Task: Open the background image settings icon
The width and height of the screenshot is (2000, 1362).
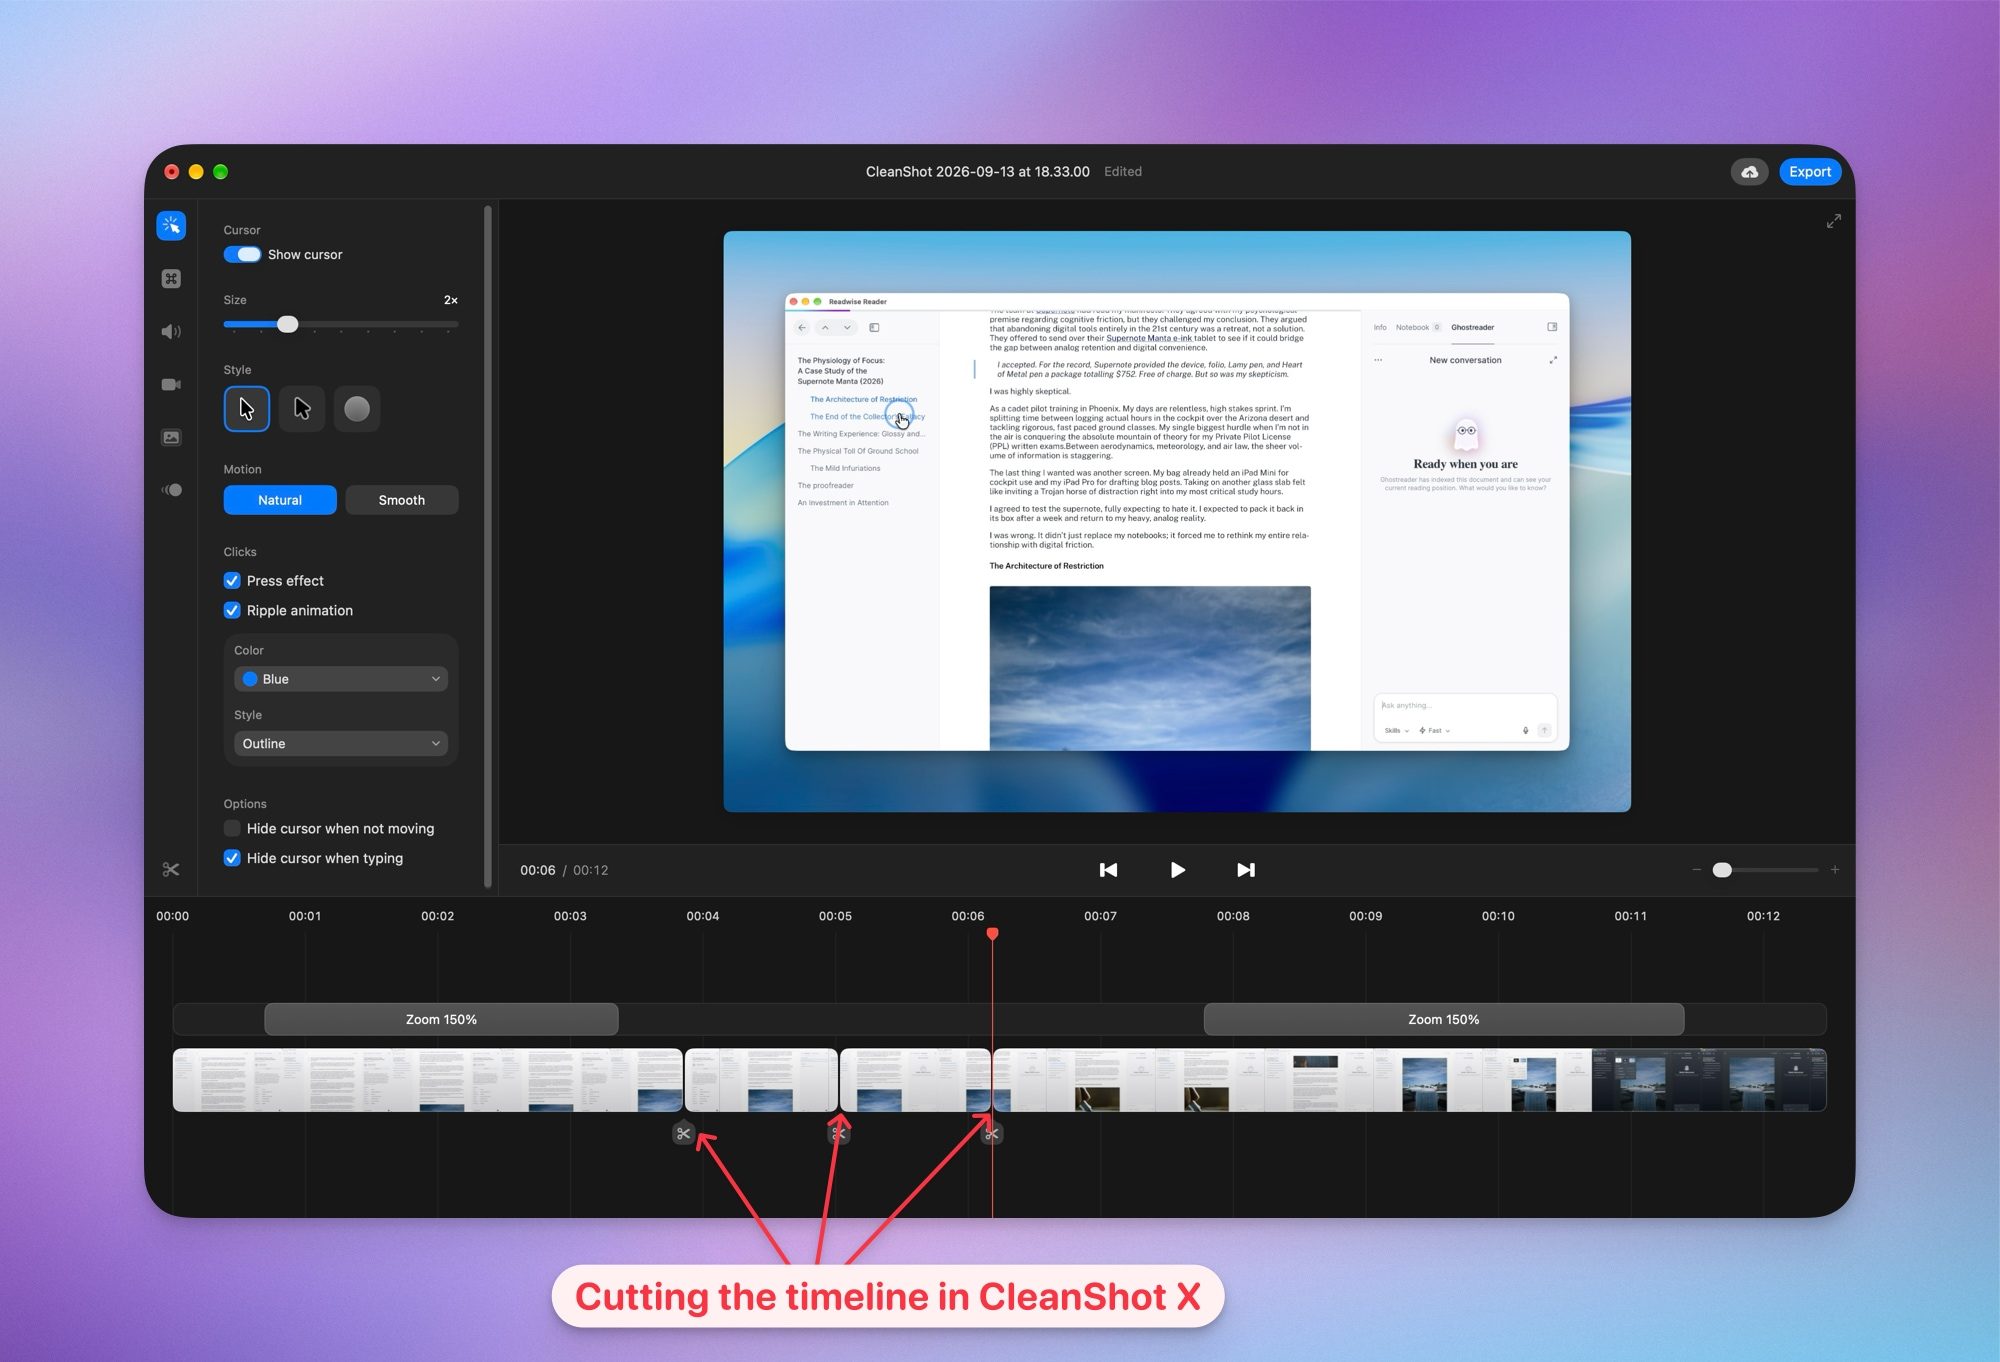Action: 171,437
